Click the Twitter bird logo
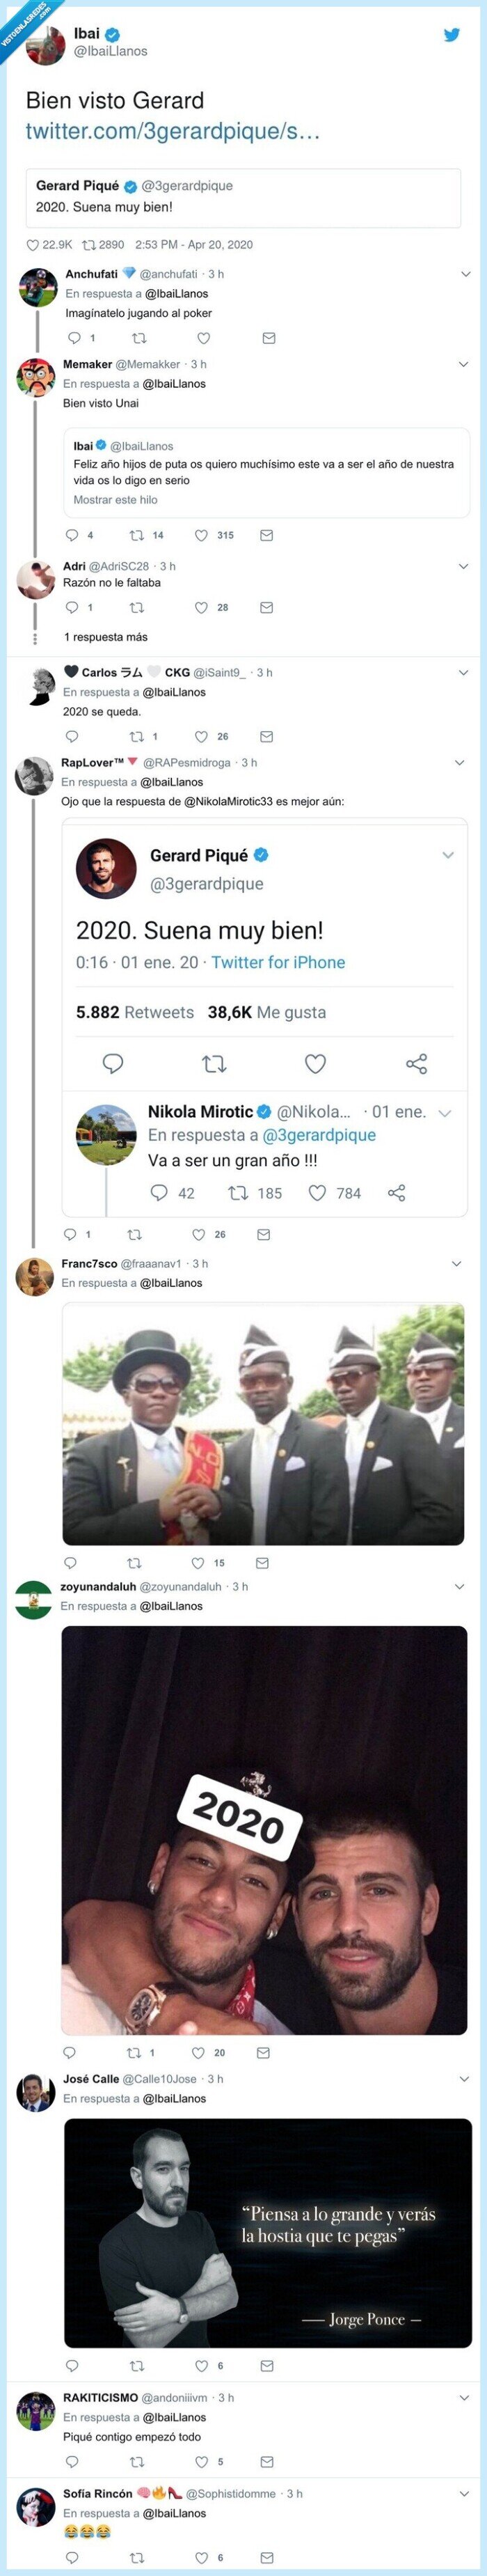Screen dimensions: 487x2576 click(452, 35)
